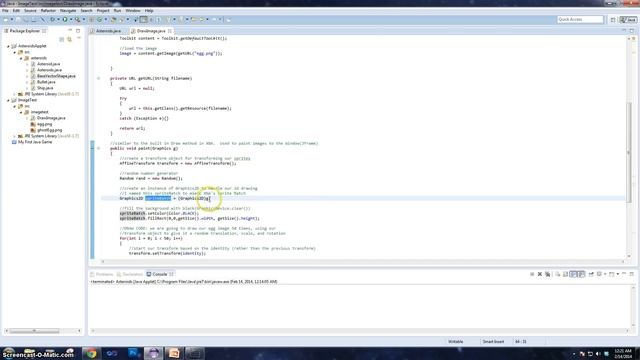
Task: Open the Open Console dropdown arrow
Action: (618, 274)
